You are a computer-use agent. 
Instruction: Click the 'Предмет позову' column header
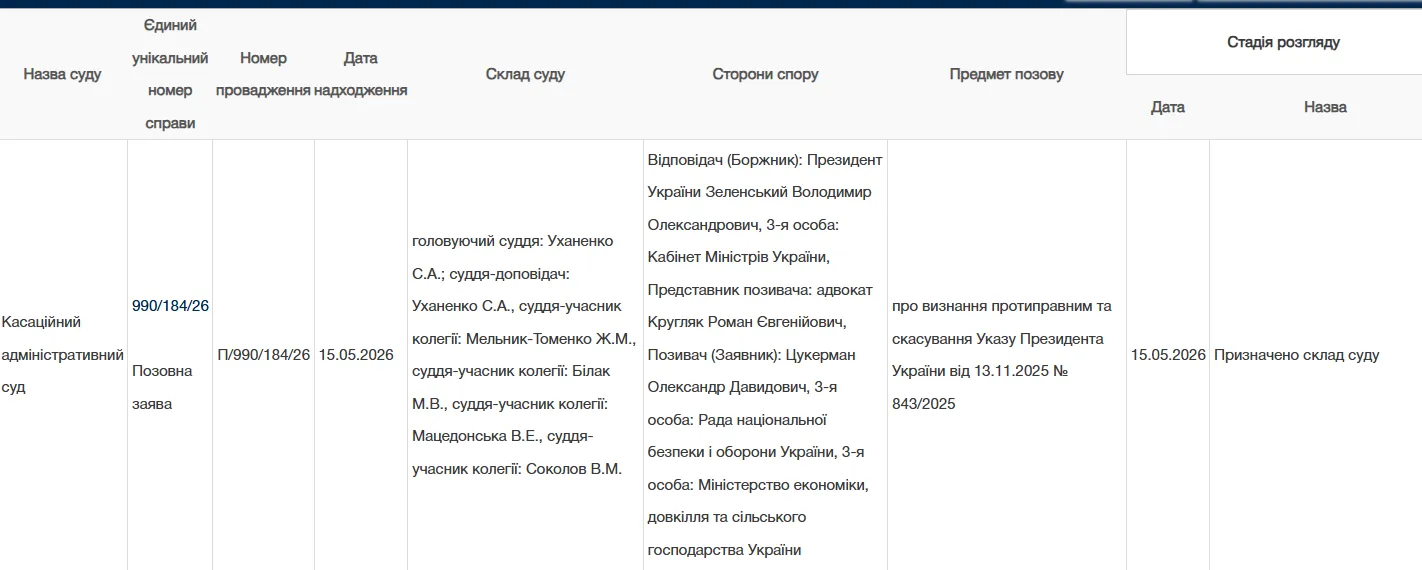[x=1007, y=74]
